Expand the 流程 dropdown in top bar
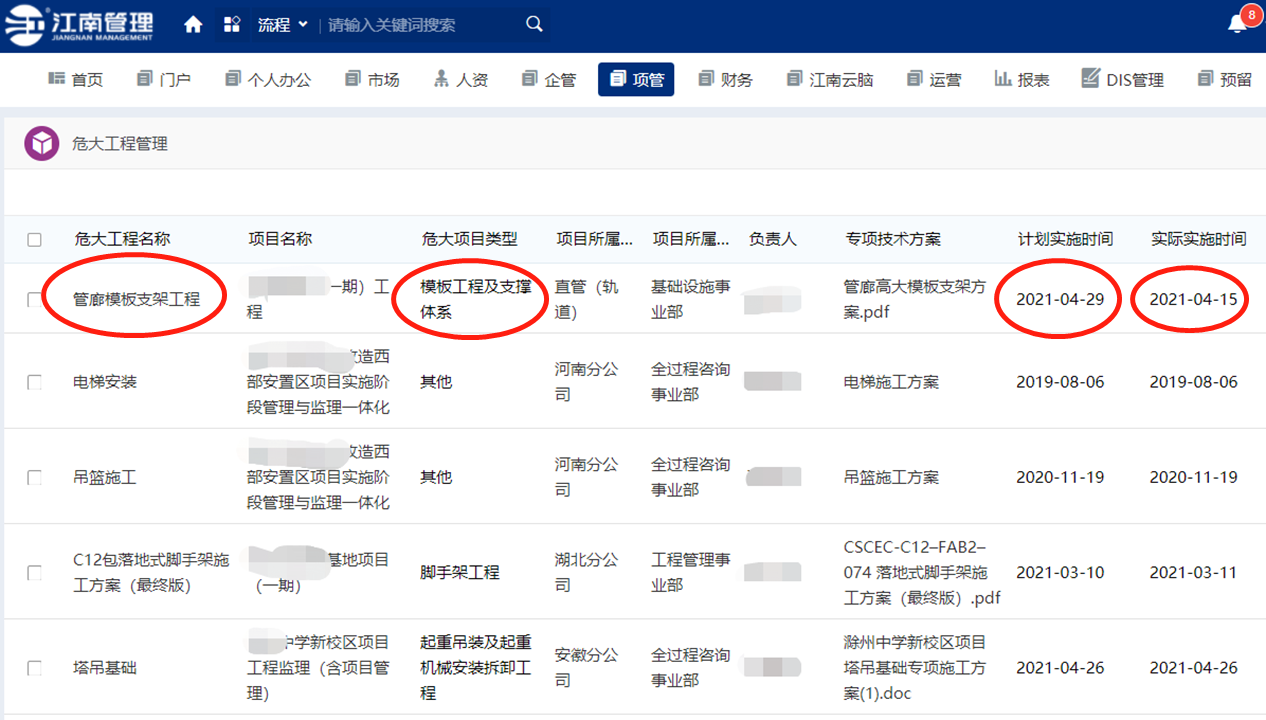The image size is (1266, 720). 284,25
